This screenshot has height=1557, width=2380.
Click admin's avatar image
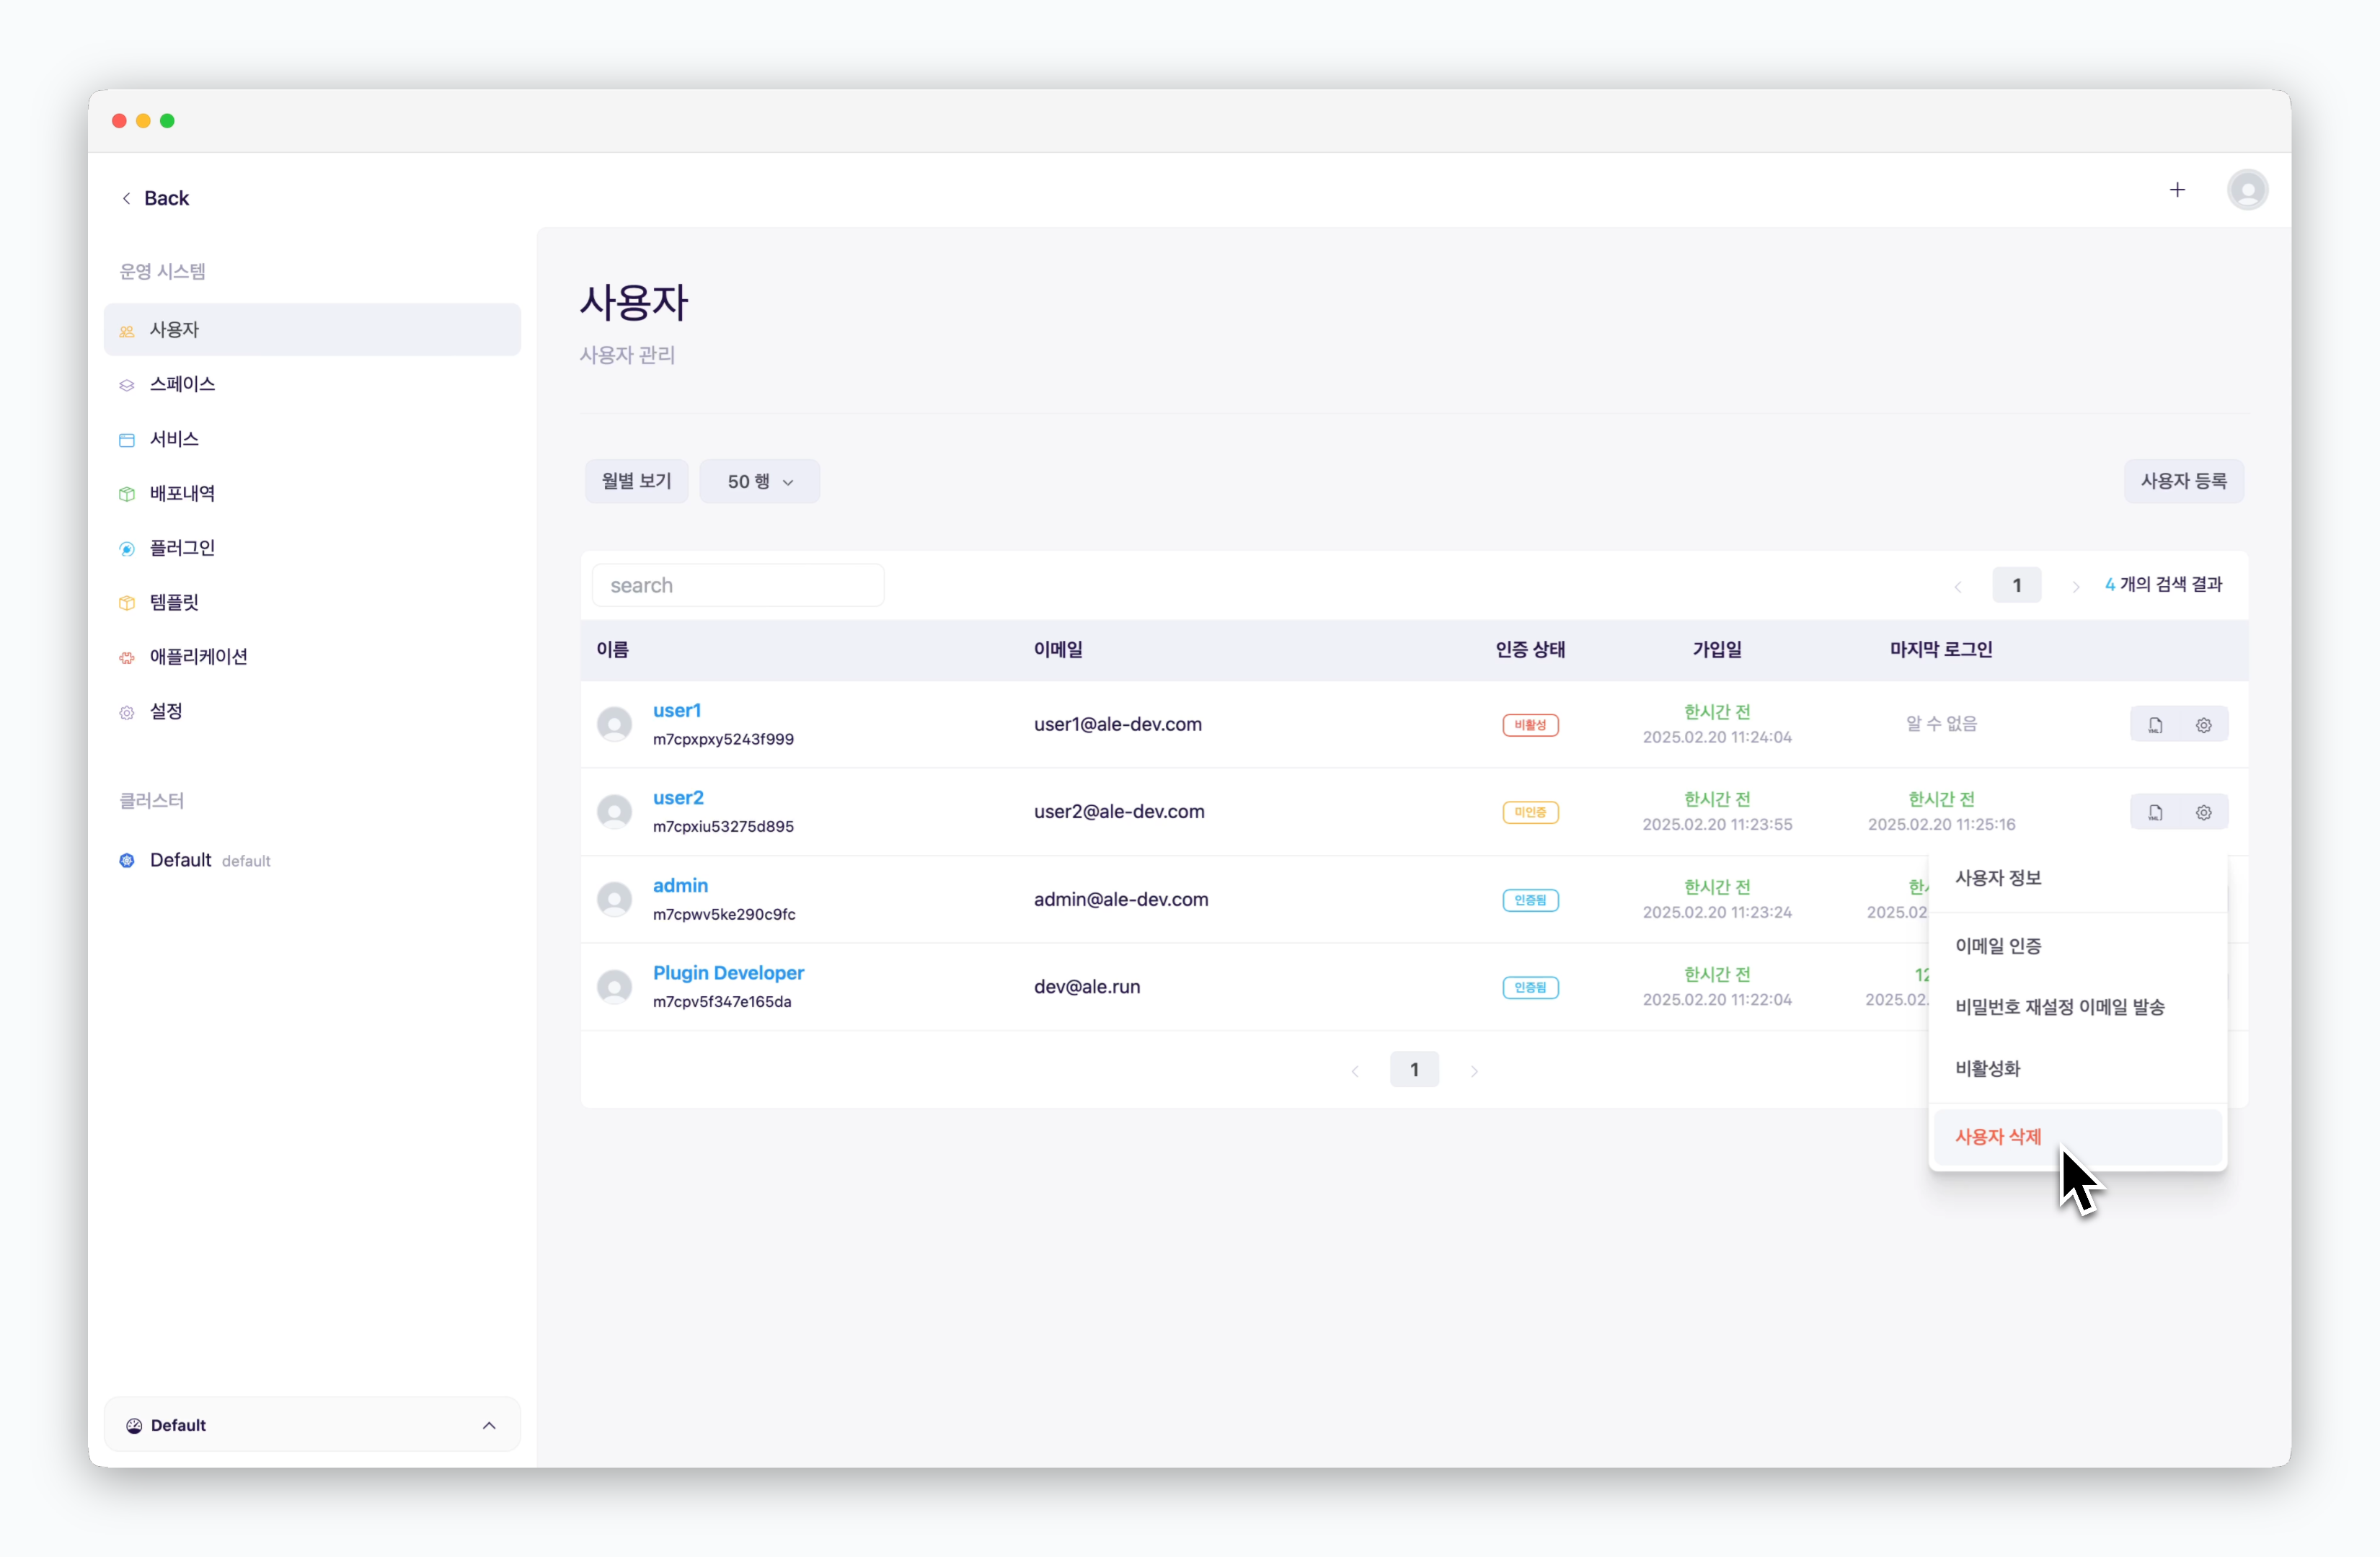pos(615,899)
